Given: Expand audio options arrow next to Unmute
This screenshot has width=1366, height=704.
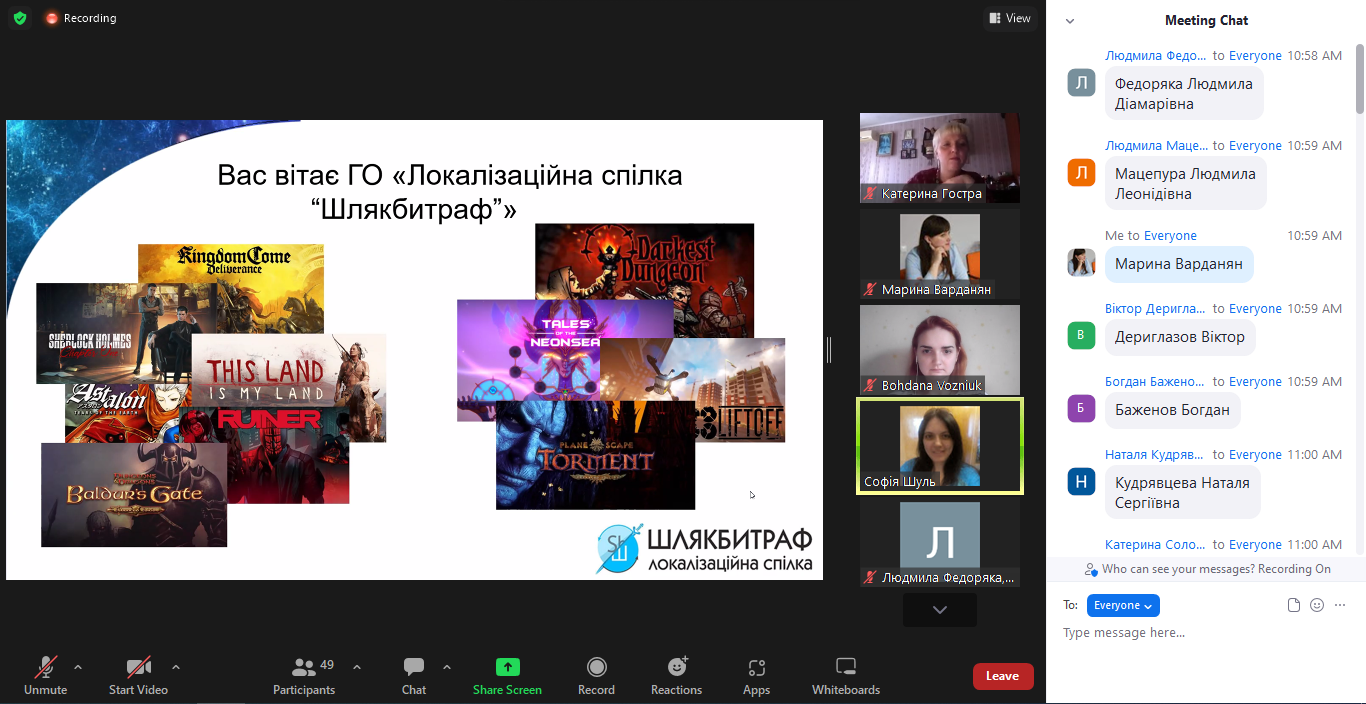Looking at the screenshot, I should coord(78,666).
